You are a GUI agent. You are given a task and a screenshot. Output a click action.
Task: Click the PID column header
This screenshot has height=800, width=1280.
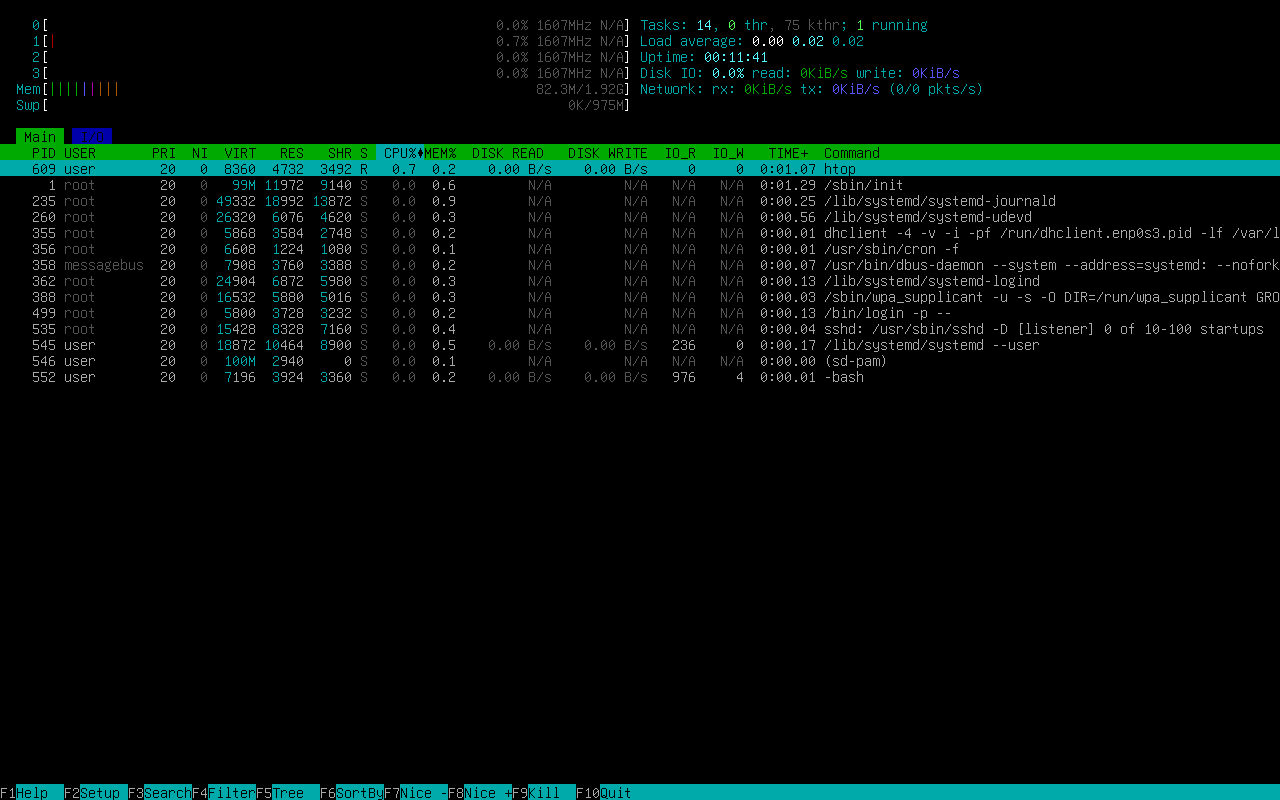(43, 153)
